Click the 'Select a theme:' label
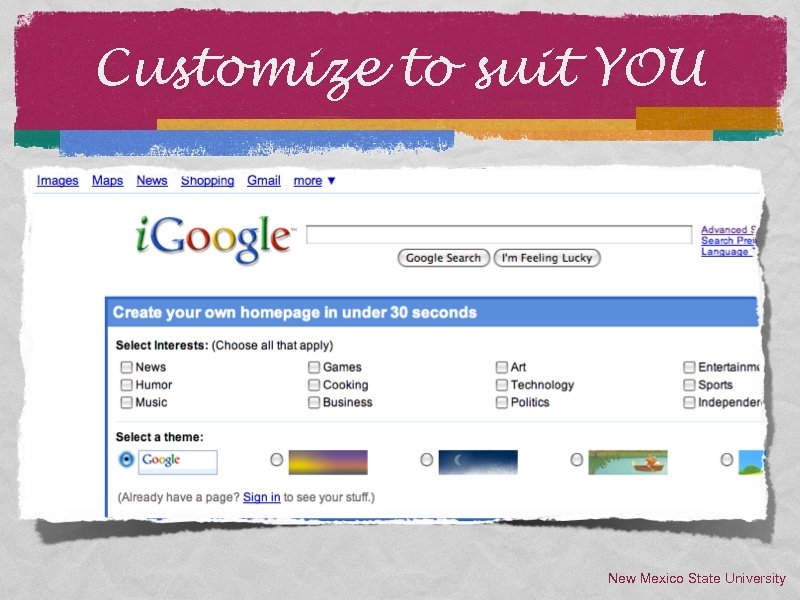Screen dimensions: 800x600 click(160, 437)
